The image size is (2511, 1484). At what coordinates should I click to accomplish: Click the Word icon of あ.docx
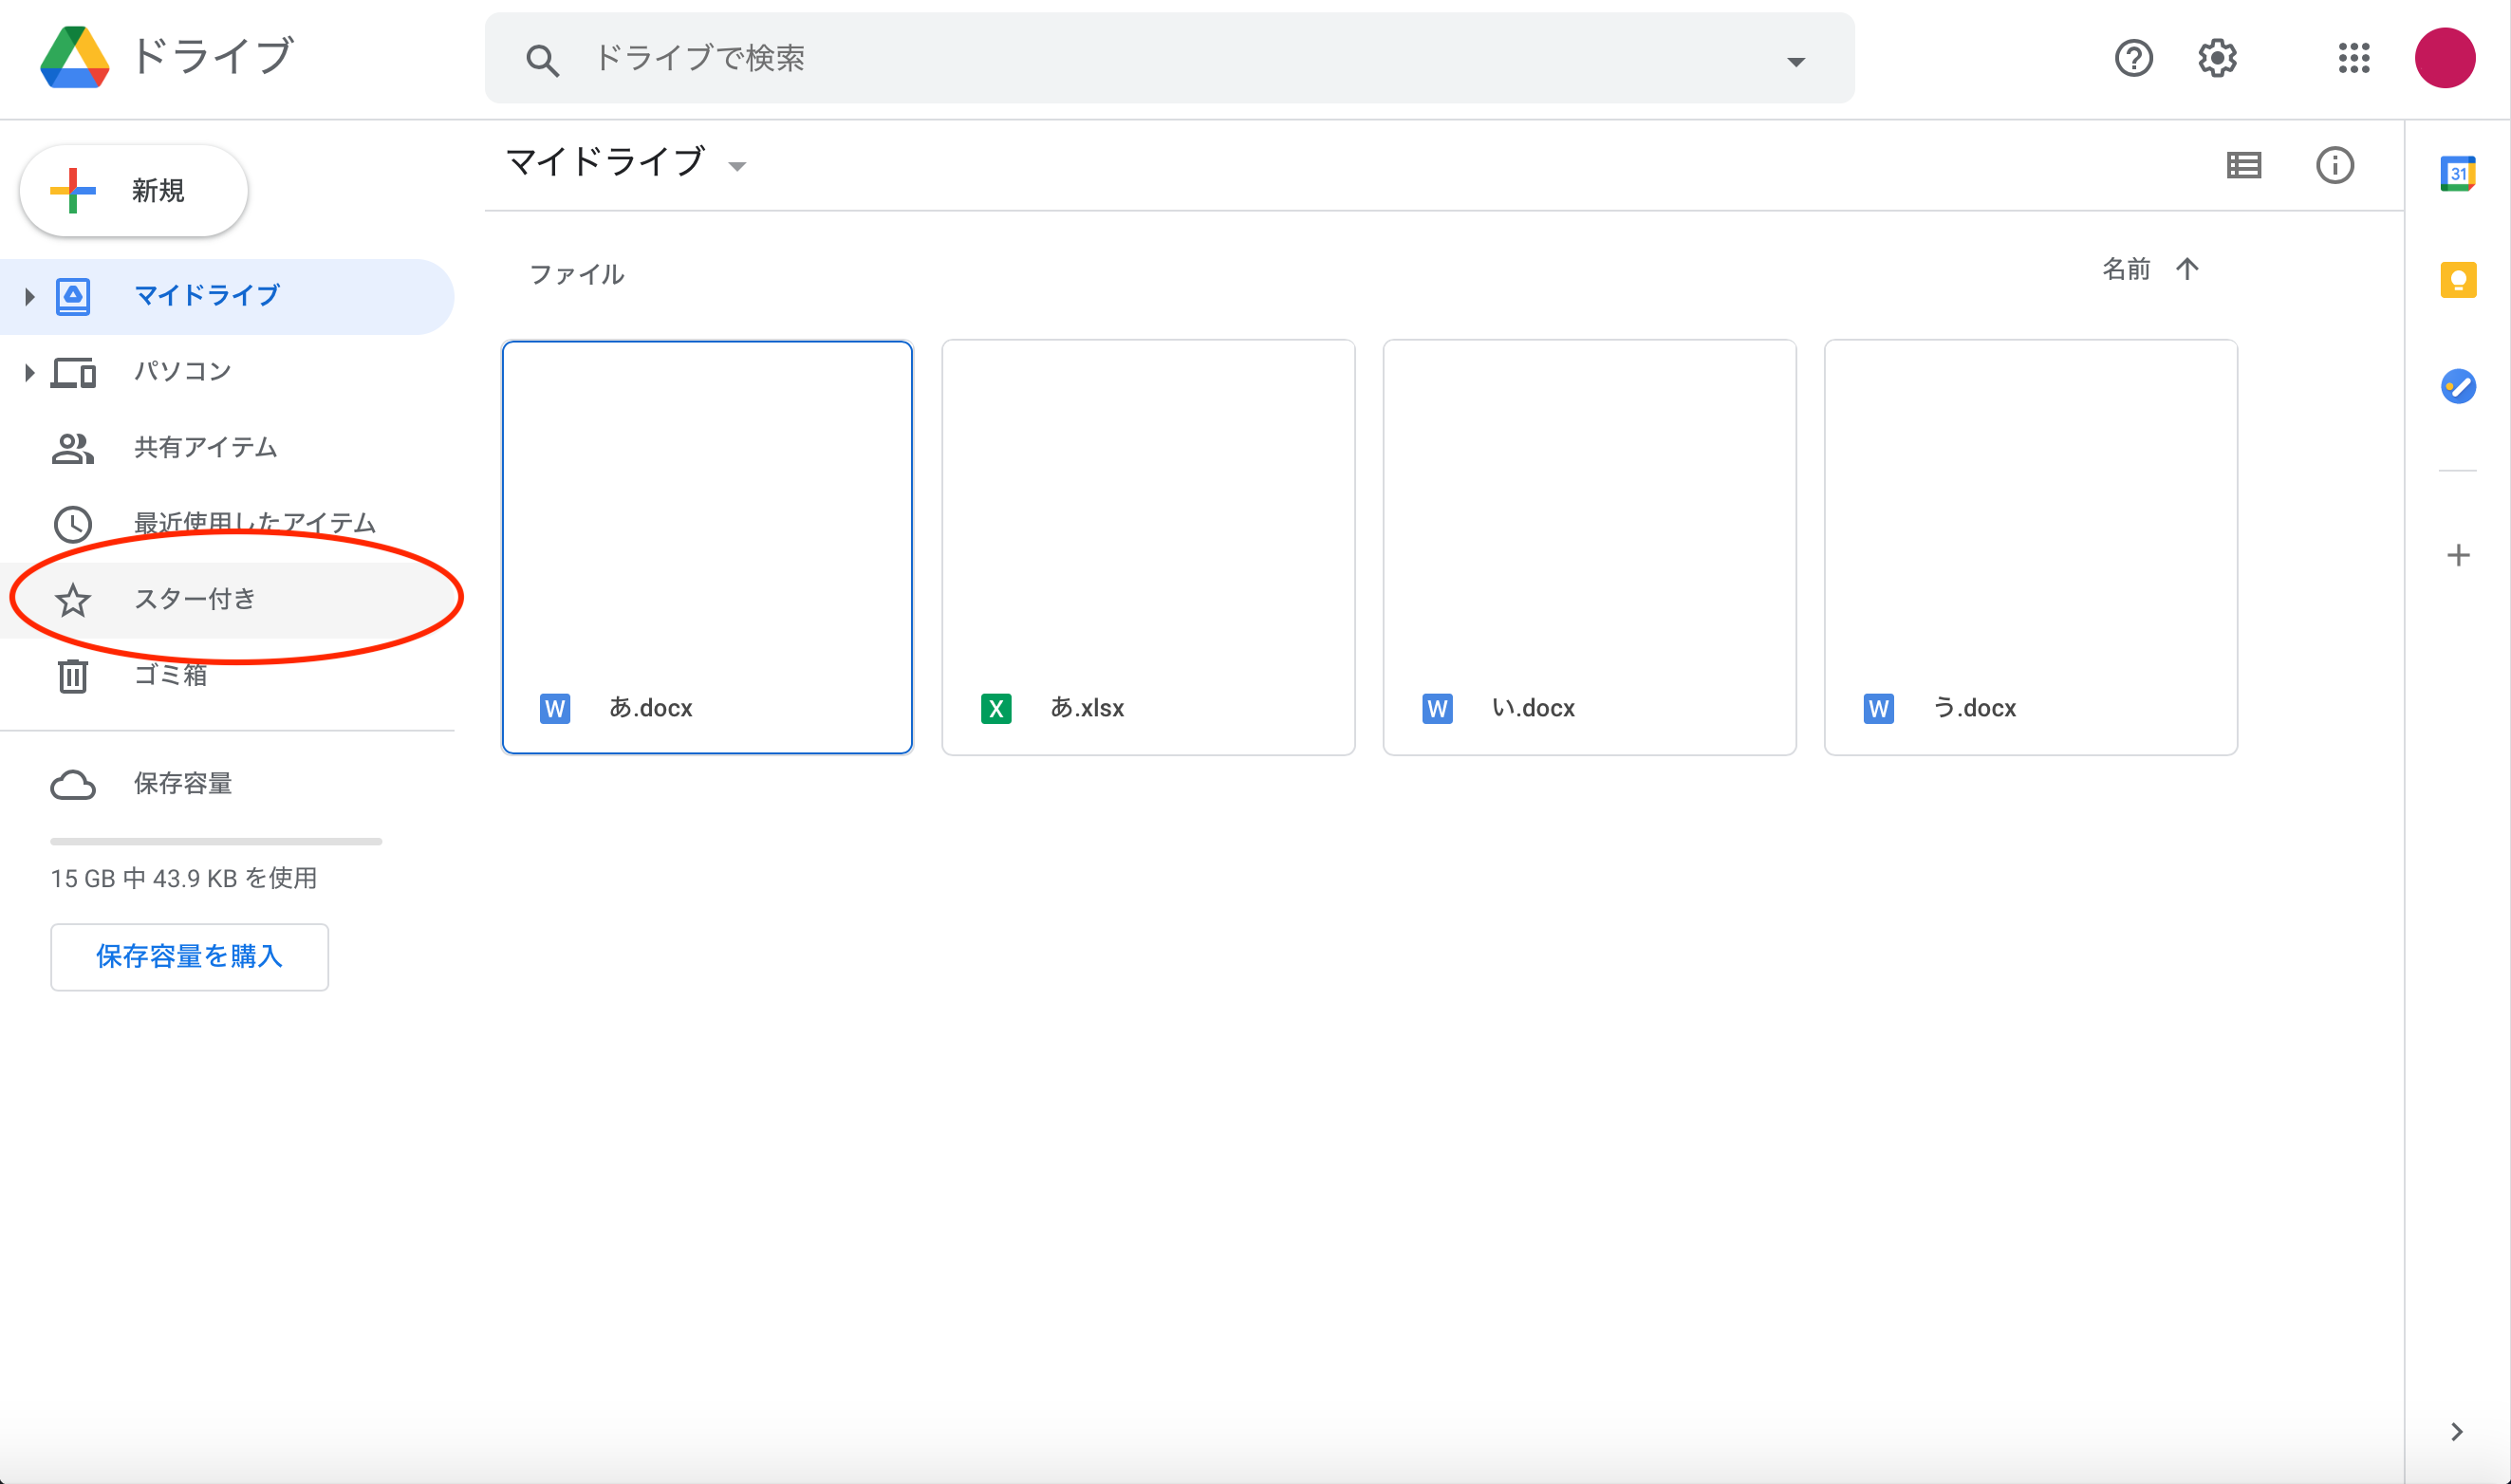(x=555, y=709)
